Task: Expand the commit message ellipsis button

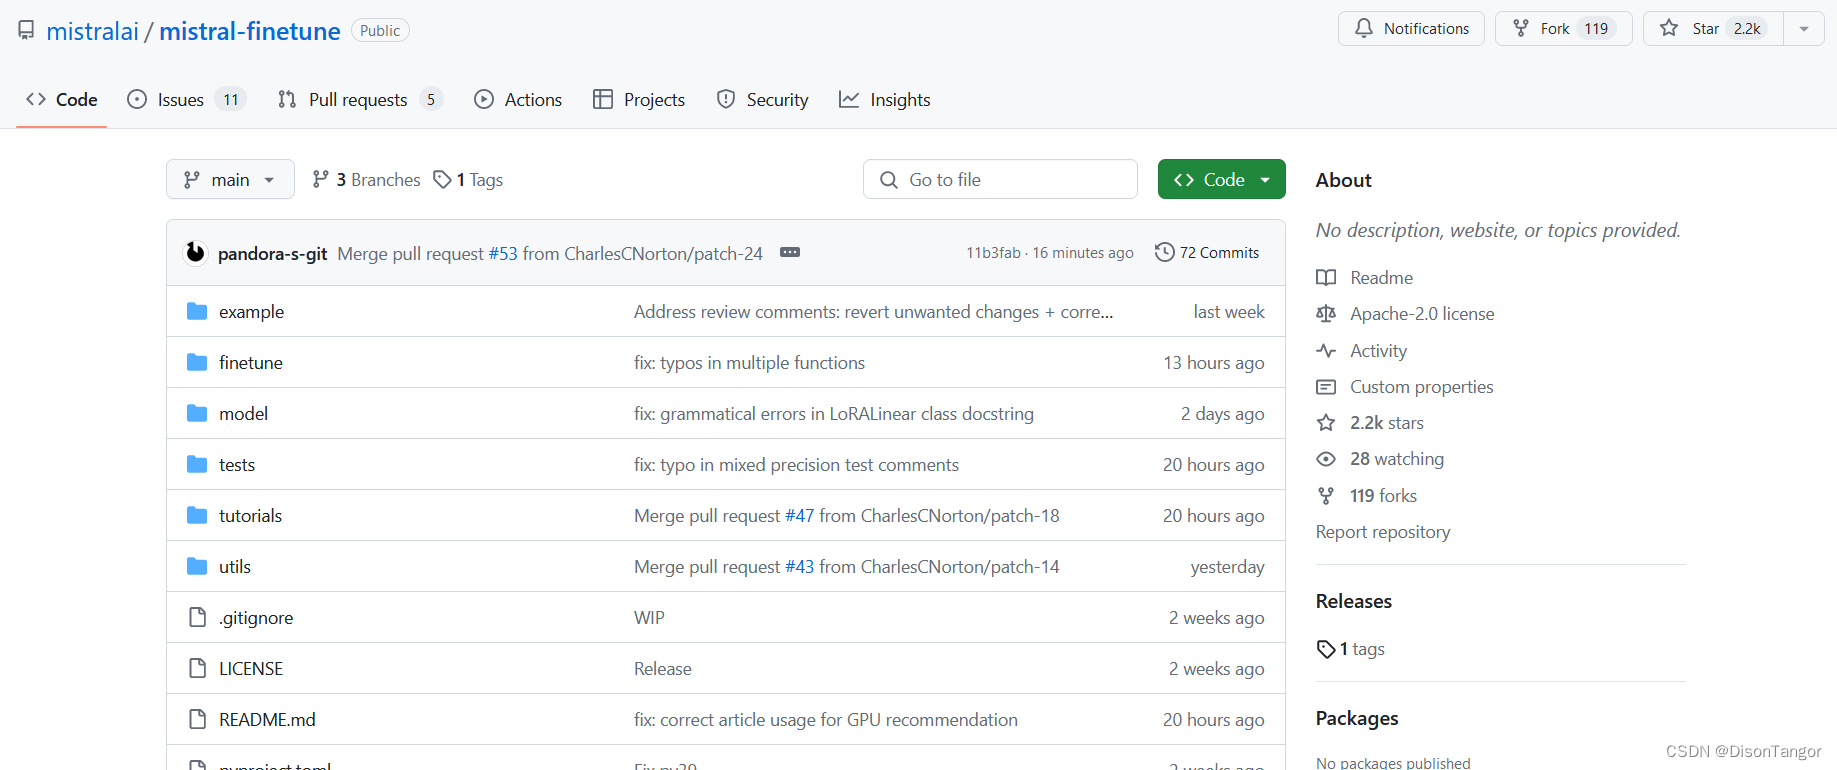Action: [790, 252]
